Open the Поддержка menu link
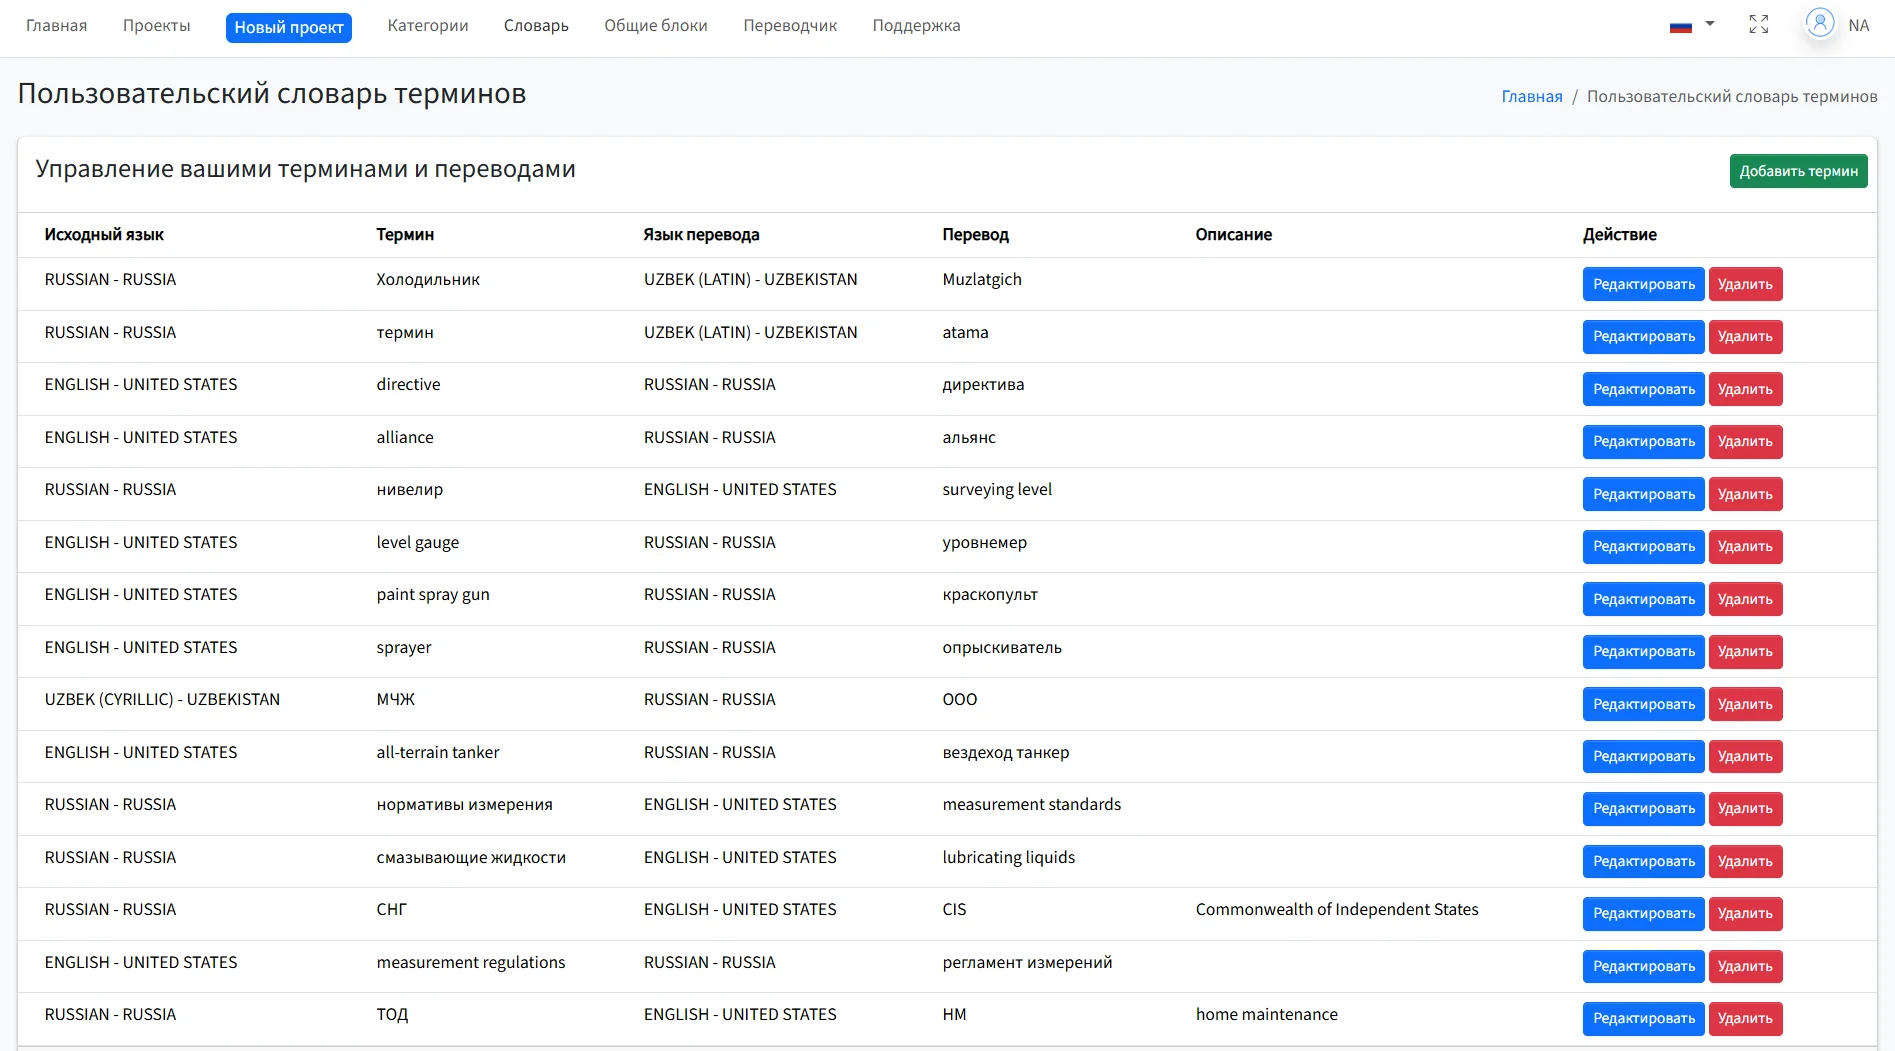Image resolution: width=1895 pixels, height=1051 pixels. coord(916,25)
